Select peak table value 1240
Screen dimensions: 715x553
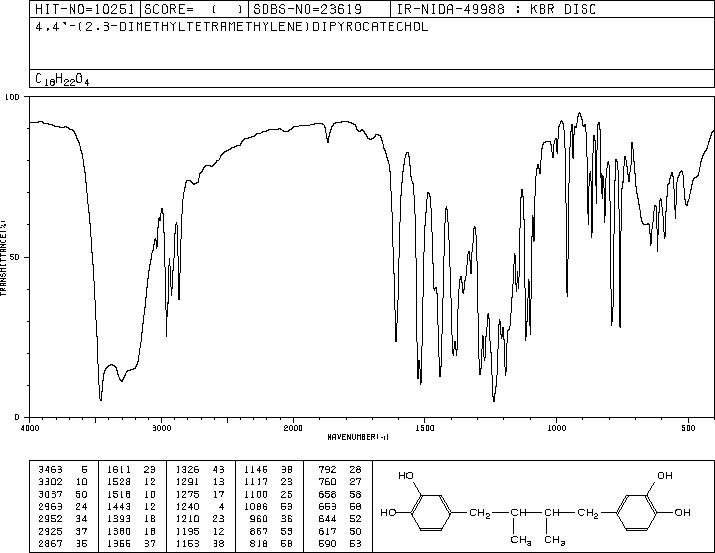click(187, 506)
